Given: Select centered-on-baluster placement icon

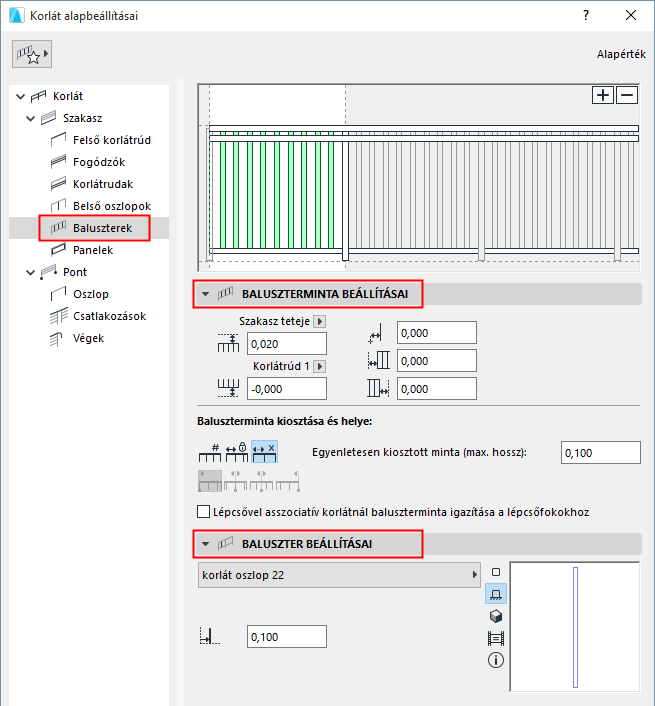Looking at the screenshot, I should 262,480.
